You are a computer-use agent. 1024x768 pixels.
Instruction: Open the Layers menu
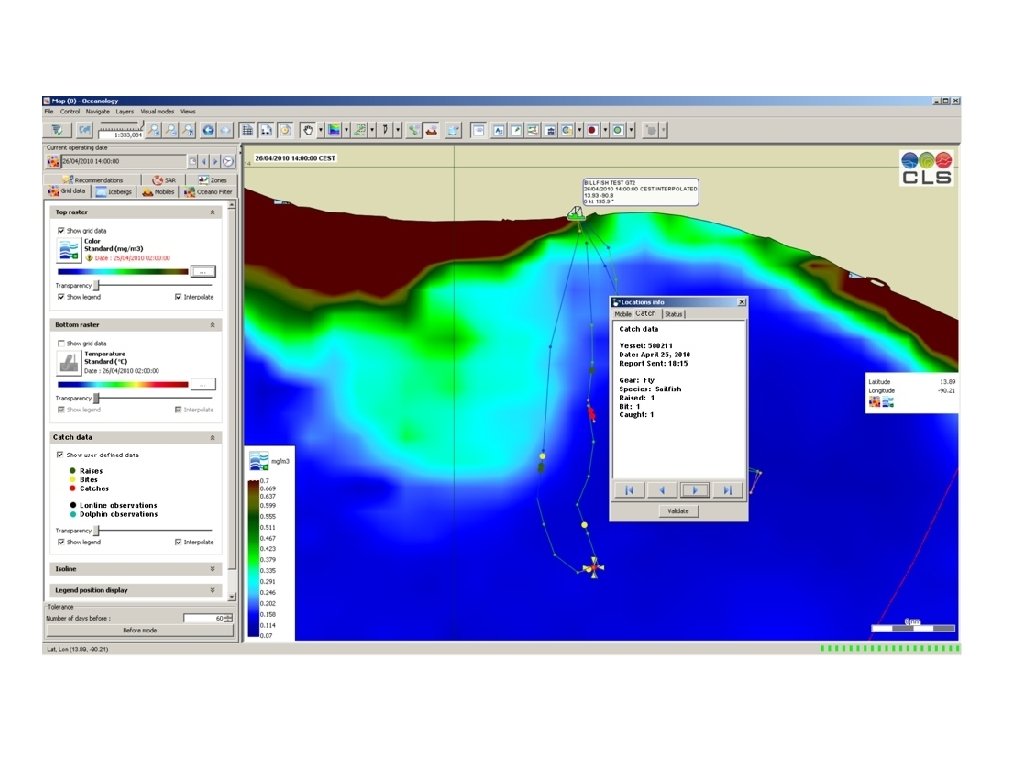tap(125, 112)
